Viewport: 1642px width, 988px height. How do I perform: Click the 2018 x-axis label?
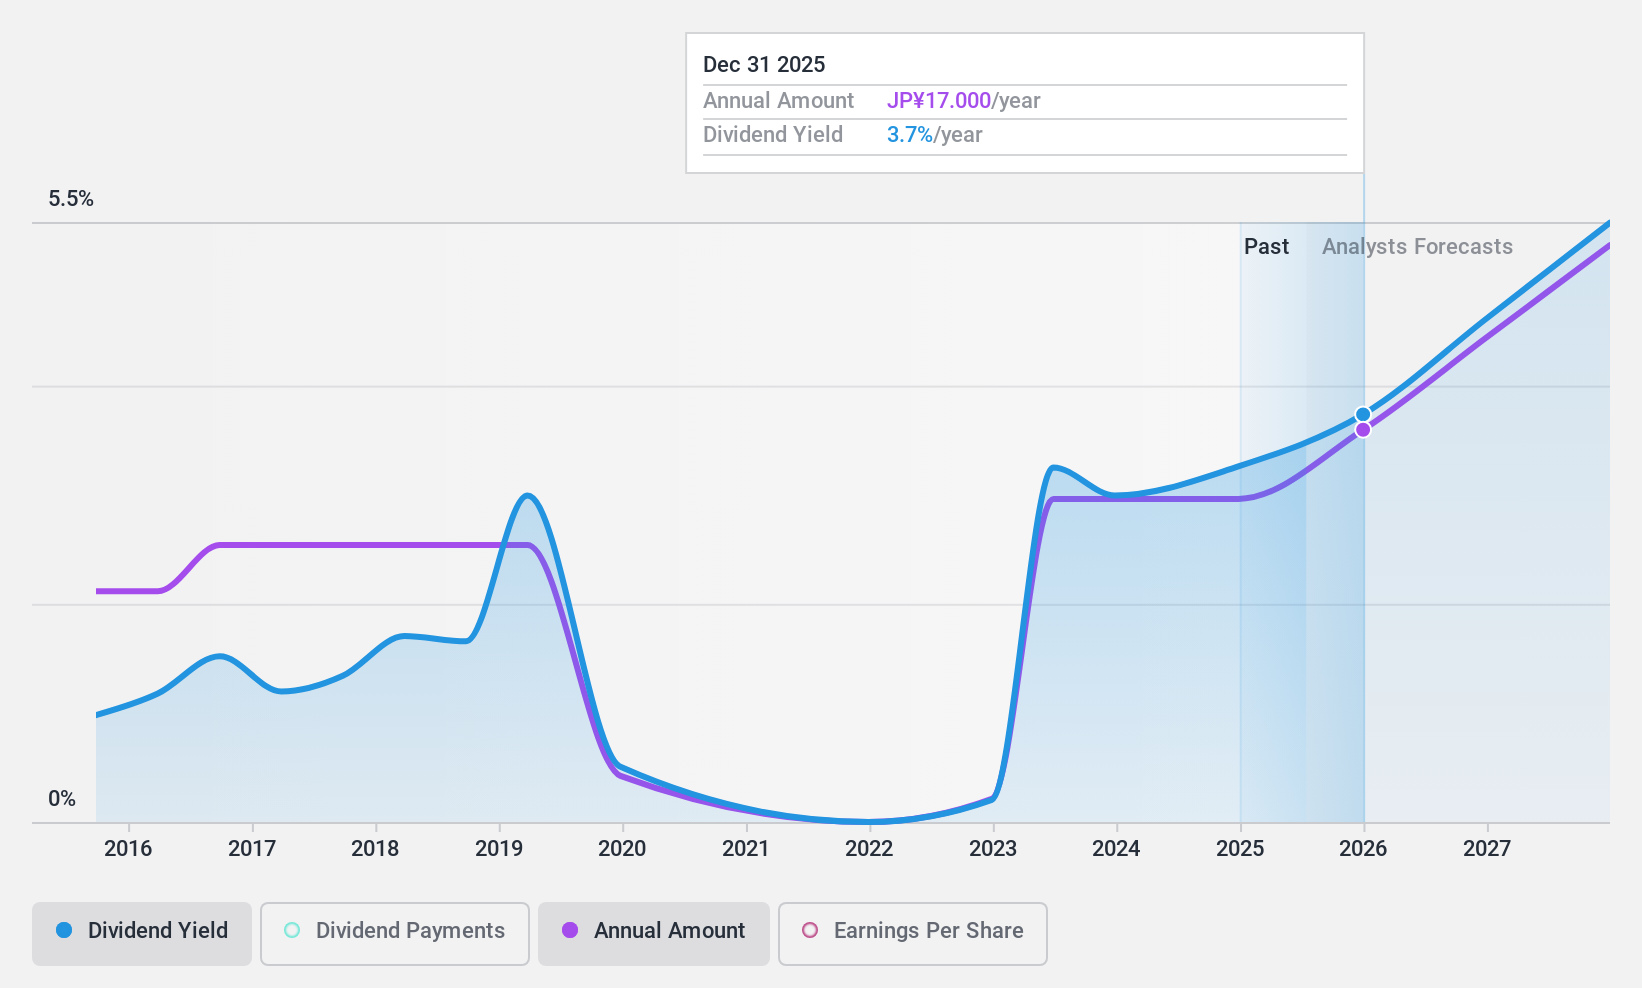[375, 849]
